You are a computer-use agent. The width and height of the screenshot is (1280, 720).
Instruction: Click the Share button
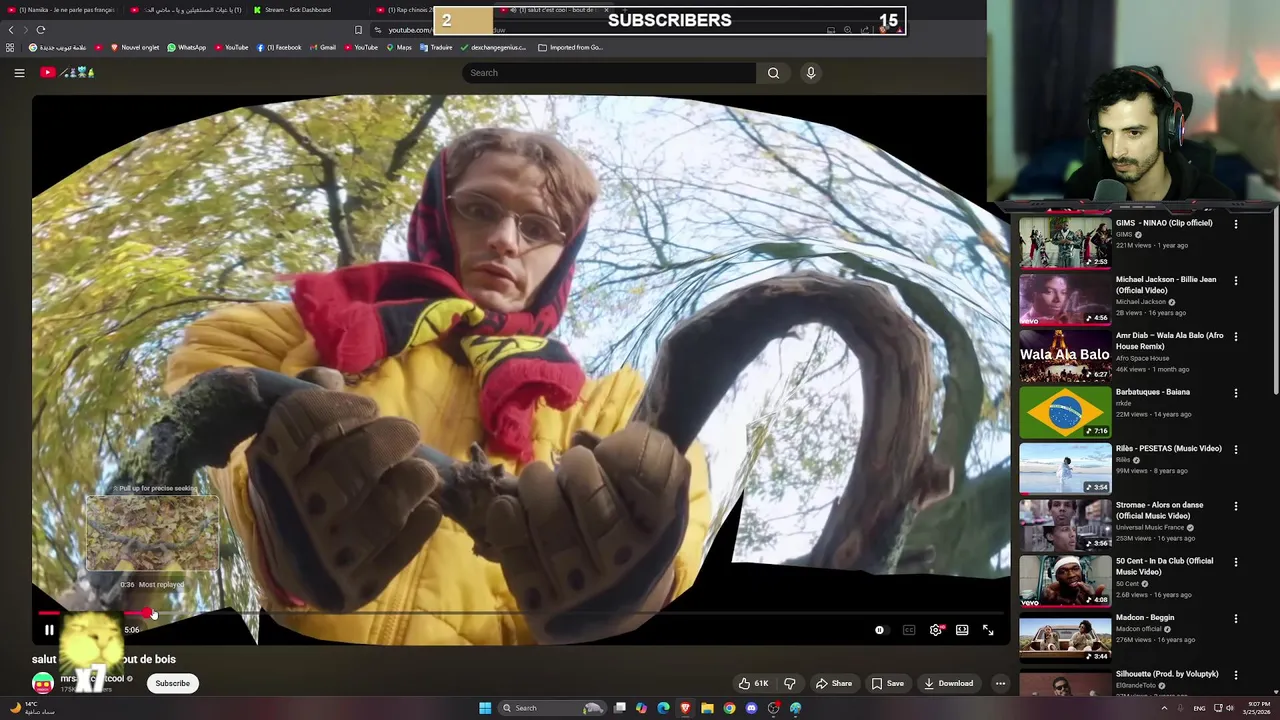pos(834,684)
